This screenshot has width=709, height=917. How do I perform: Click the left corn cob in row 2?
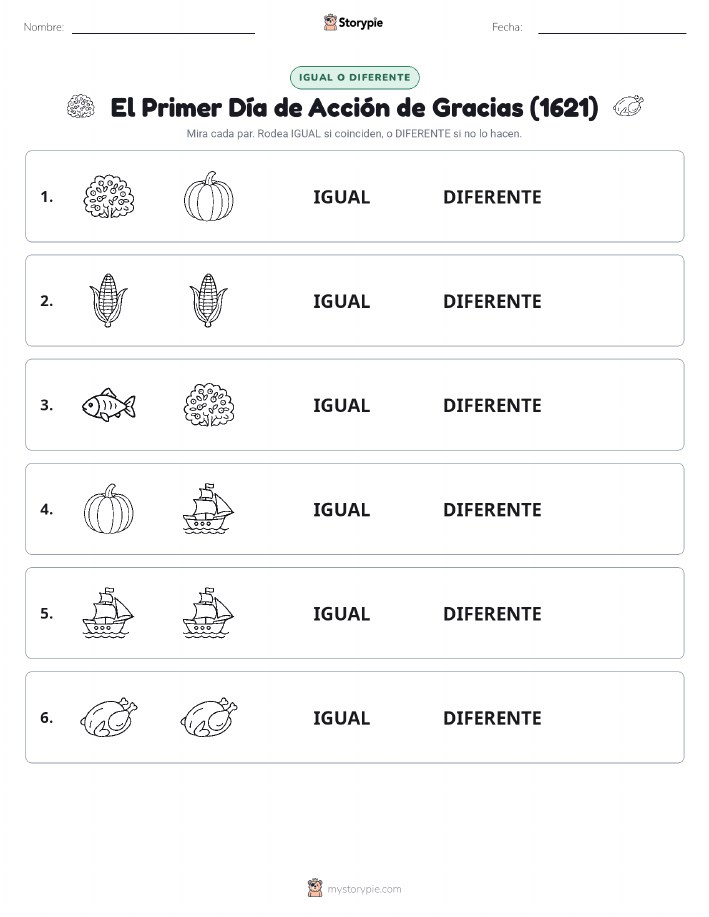coord(108,301)
